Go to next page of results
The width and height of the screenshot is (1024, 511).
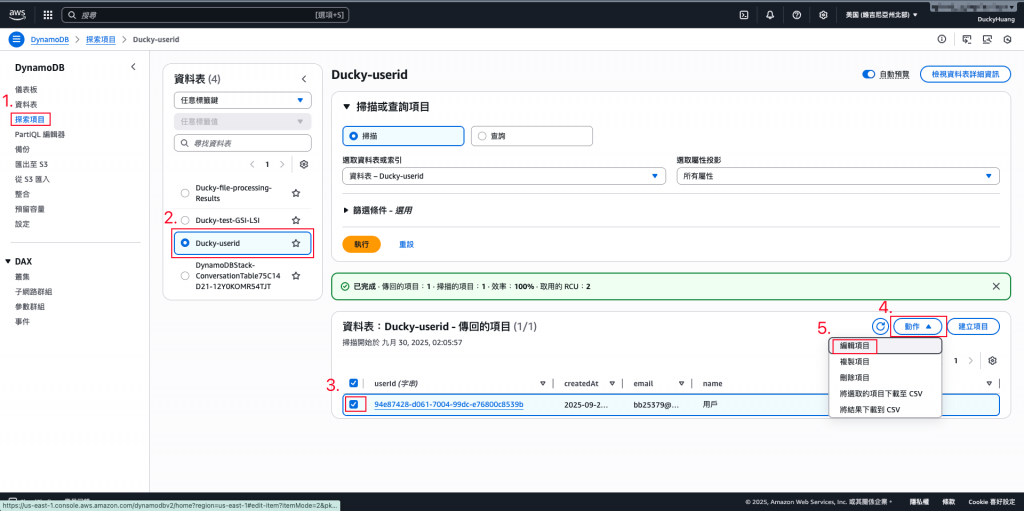pos(970,361)
